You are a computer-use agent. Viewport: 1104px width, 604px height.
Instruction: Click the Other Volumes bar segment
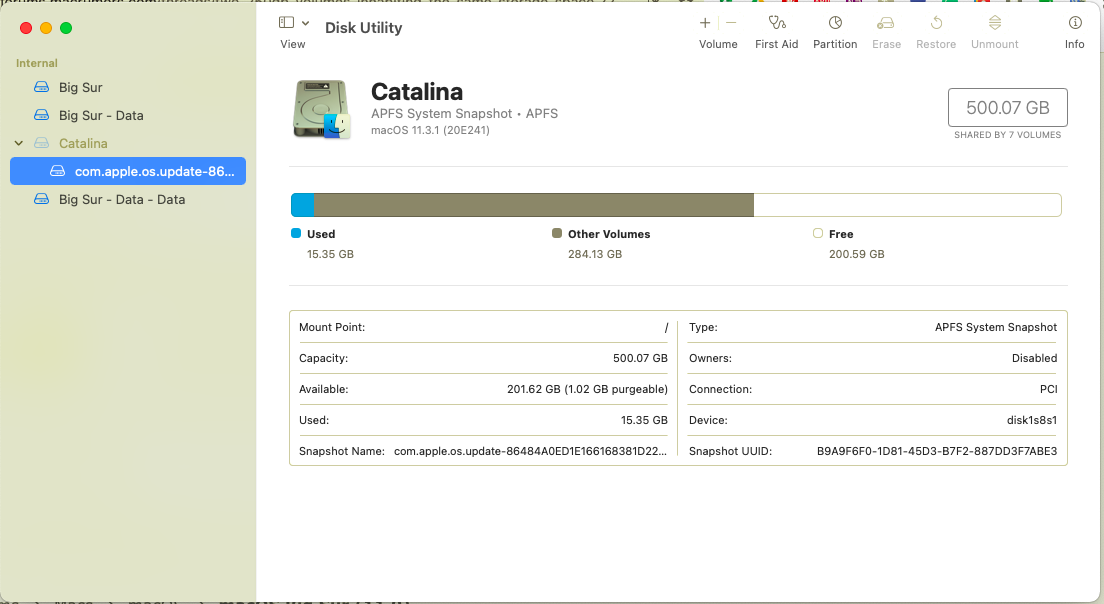point(534,205)
